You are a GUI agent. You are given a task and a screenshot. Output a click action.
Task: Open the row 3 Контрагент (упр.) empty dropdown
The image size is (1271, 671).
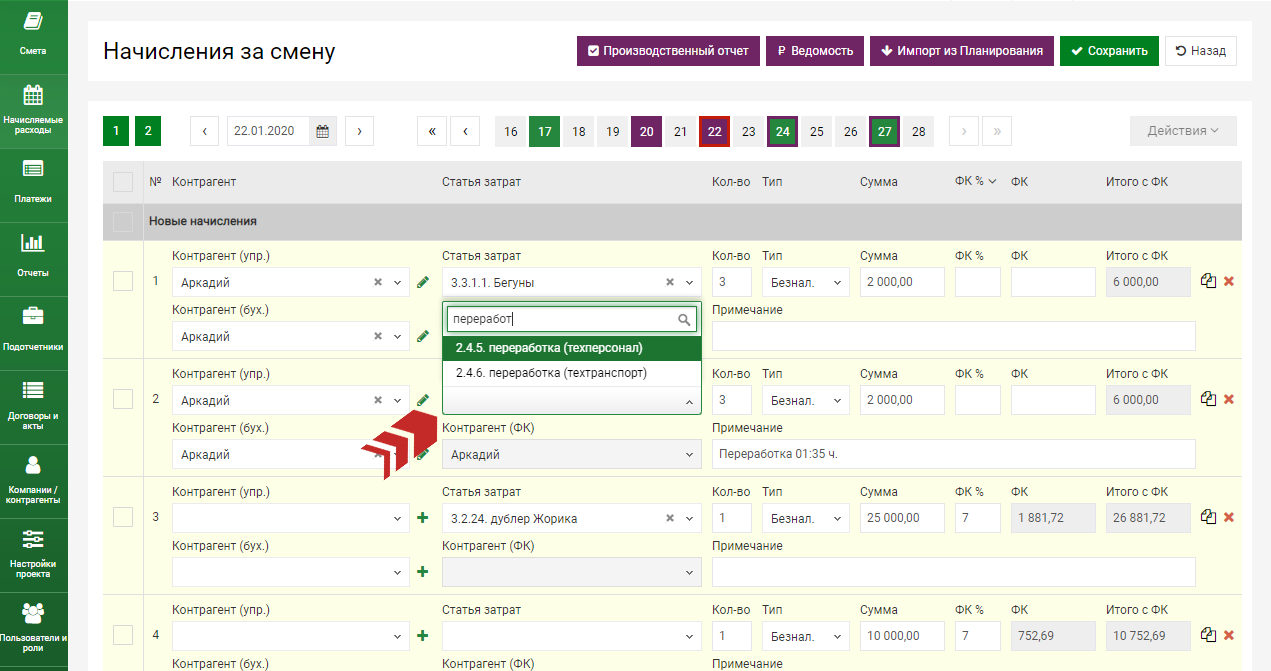tap(291, 519)
